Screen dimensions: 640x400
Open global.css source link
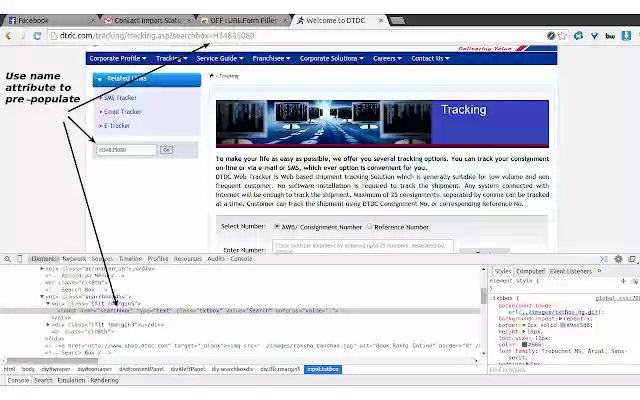pos(617,298)
